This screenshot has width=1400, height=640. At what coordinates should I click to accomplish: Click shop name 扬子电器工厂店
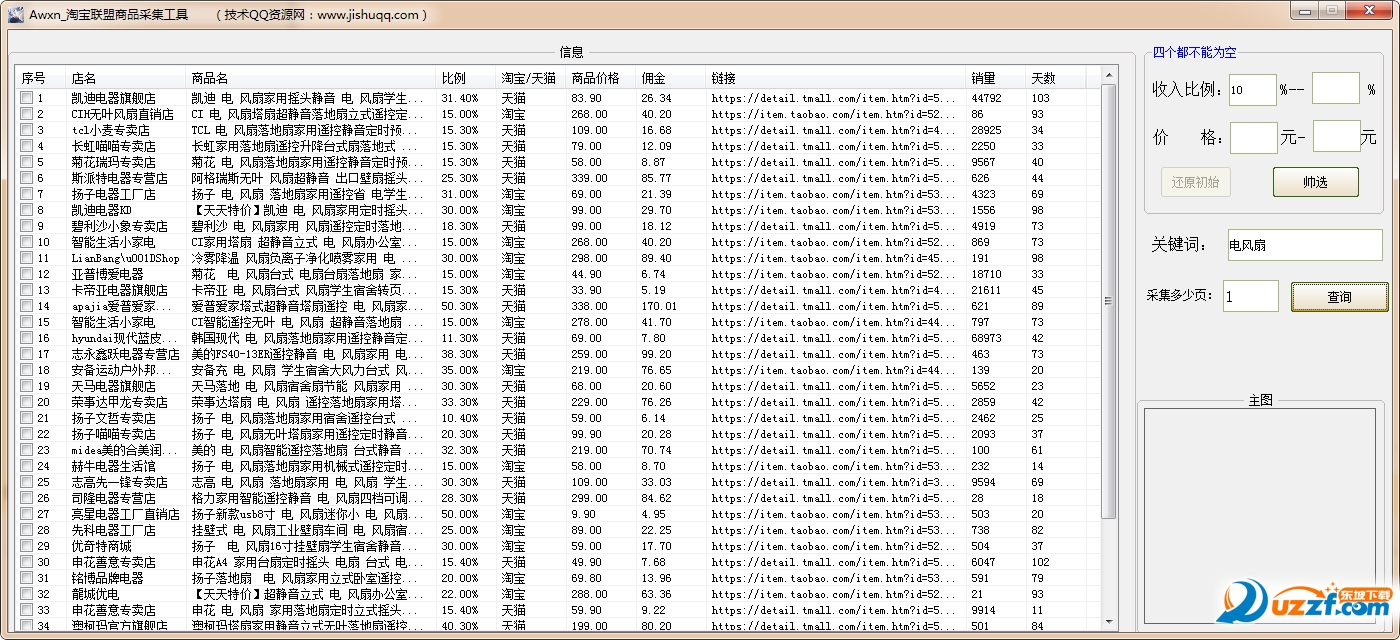[x=113, y=194]
